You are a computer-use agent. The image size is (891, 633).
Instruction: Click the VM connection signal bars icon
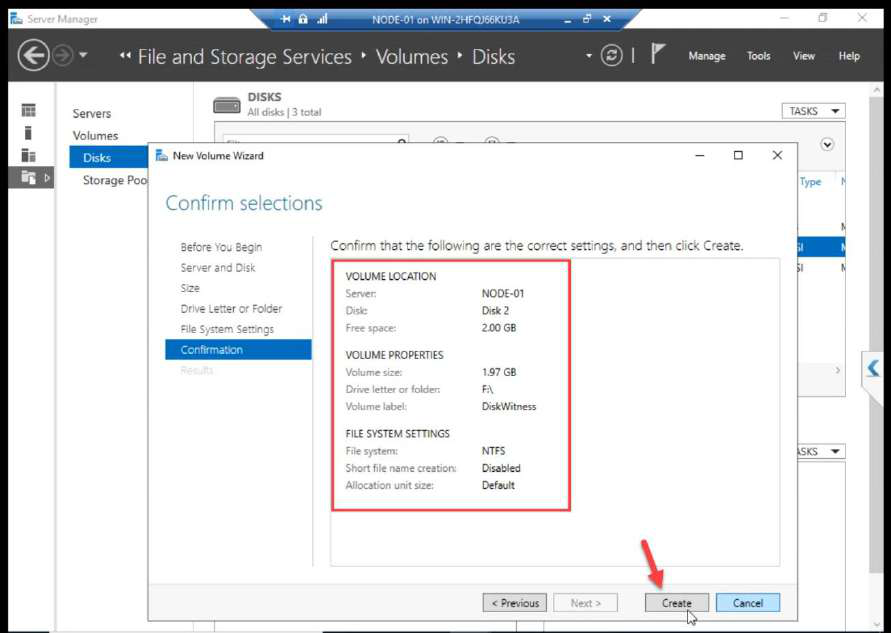[x=323, y=19]
